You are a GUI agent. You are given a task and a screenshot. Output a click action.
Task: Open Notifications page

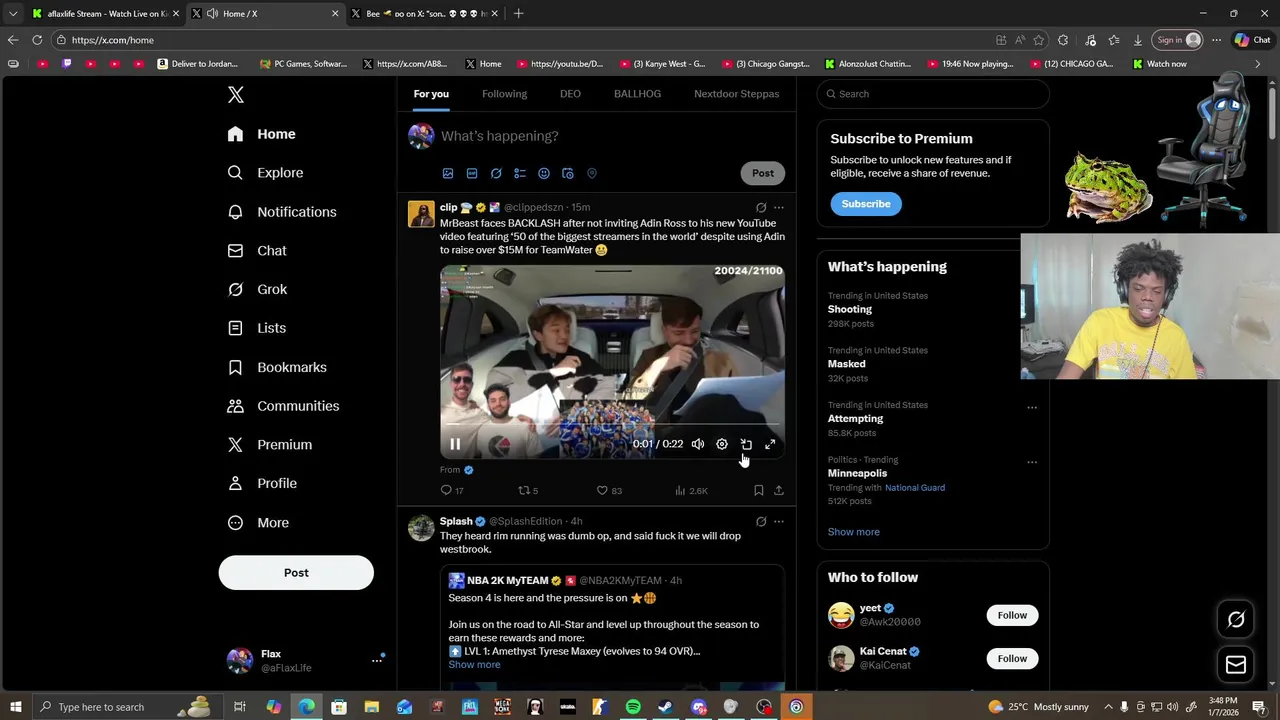click(282, 212)
